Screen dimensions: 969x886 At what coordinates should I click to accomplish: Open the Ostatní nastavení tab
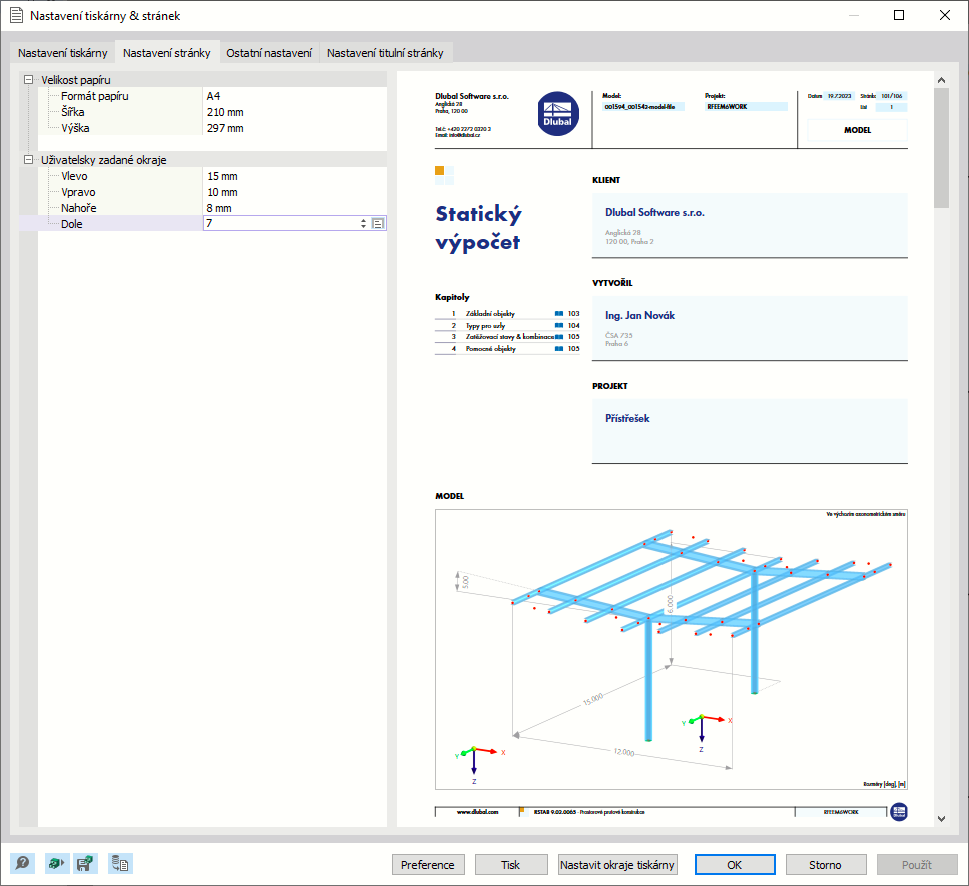pos(269,53)
